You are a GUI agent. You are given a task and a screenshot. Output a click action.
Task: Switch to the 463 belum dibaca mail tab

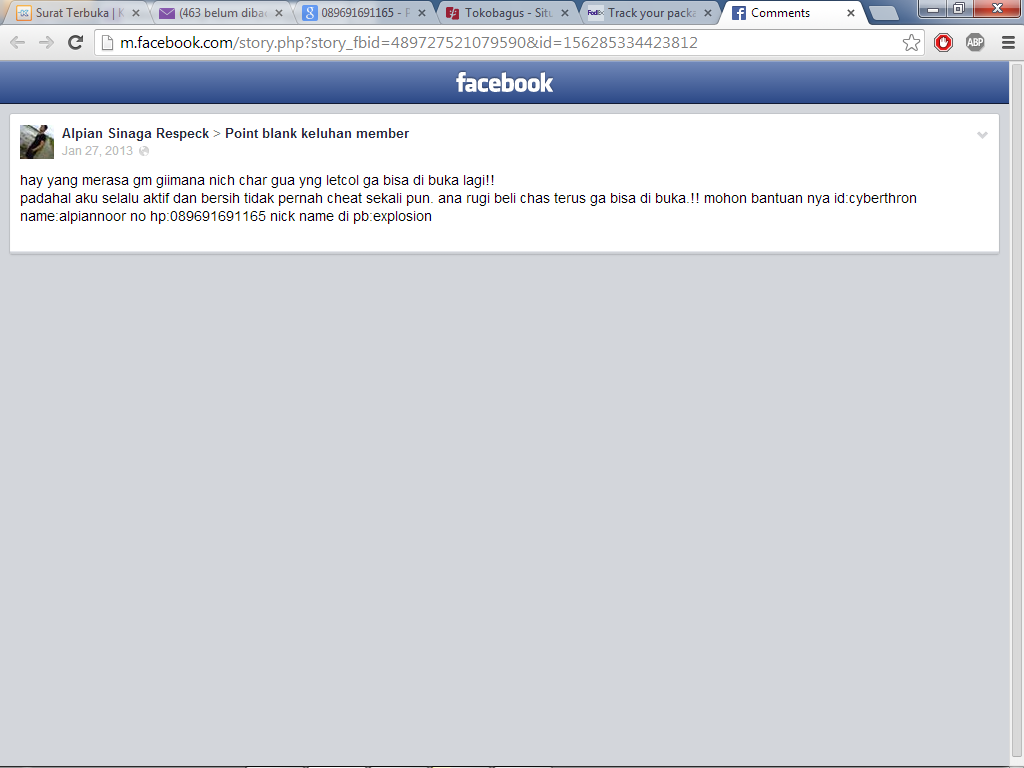click(x=222, y=13)
